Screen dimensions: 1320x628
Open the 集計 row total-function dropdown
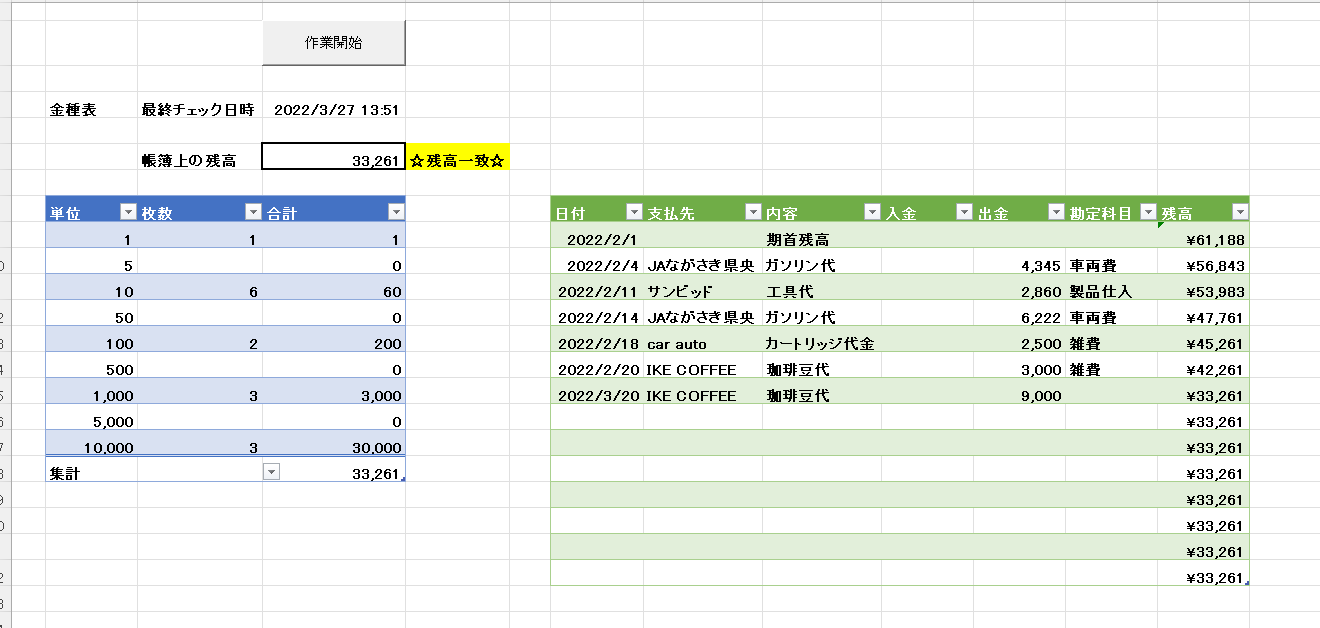[271, 473]
